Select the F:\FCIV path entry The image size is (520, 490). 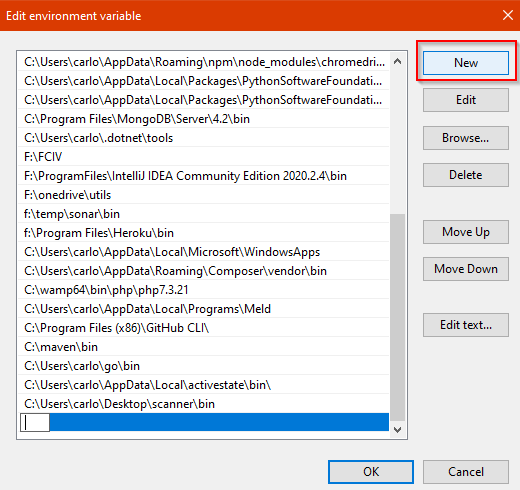point(203,157)
